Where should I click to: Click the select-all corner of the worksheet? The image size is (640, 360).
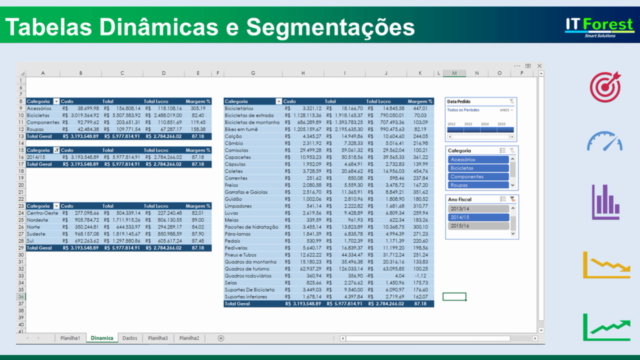tap(22, 73)
